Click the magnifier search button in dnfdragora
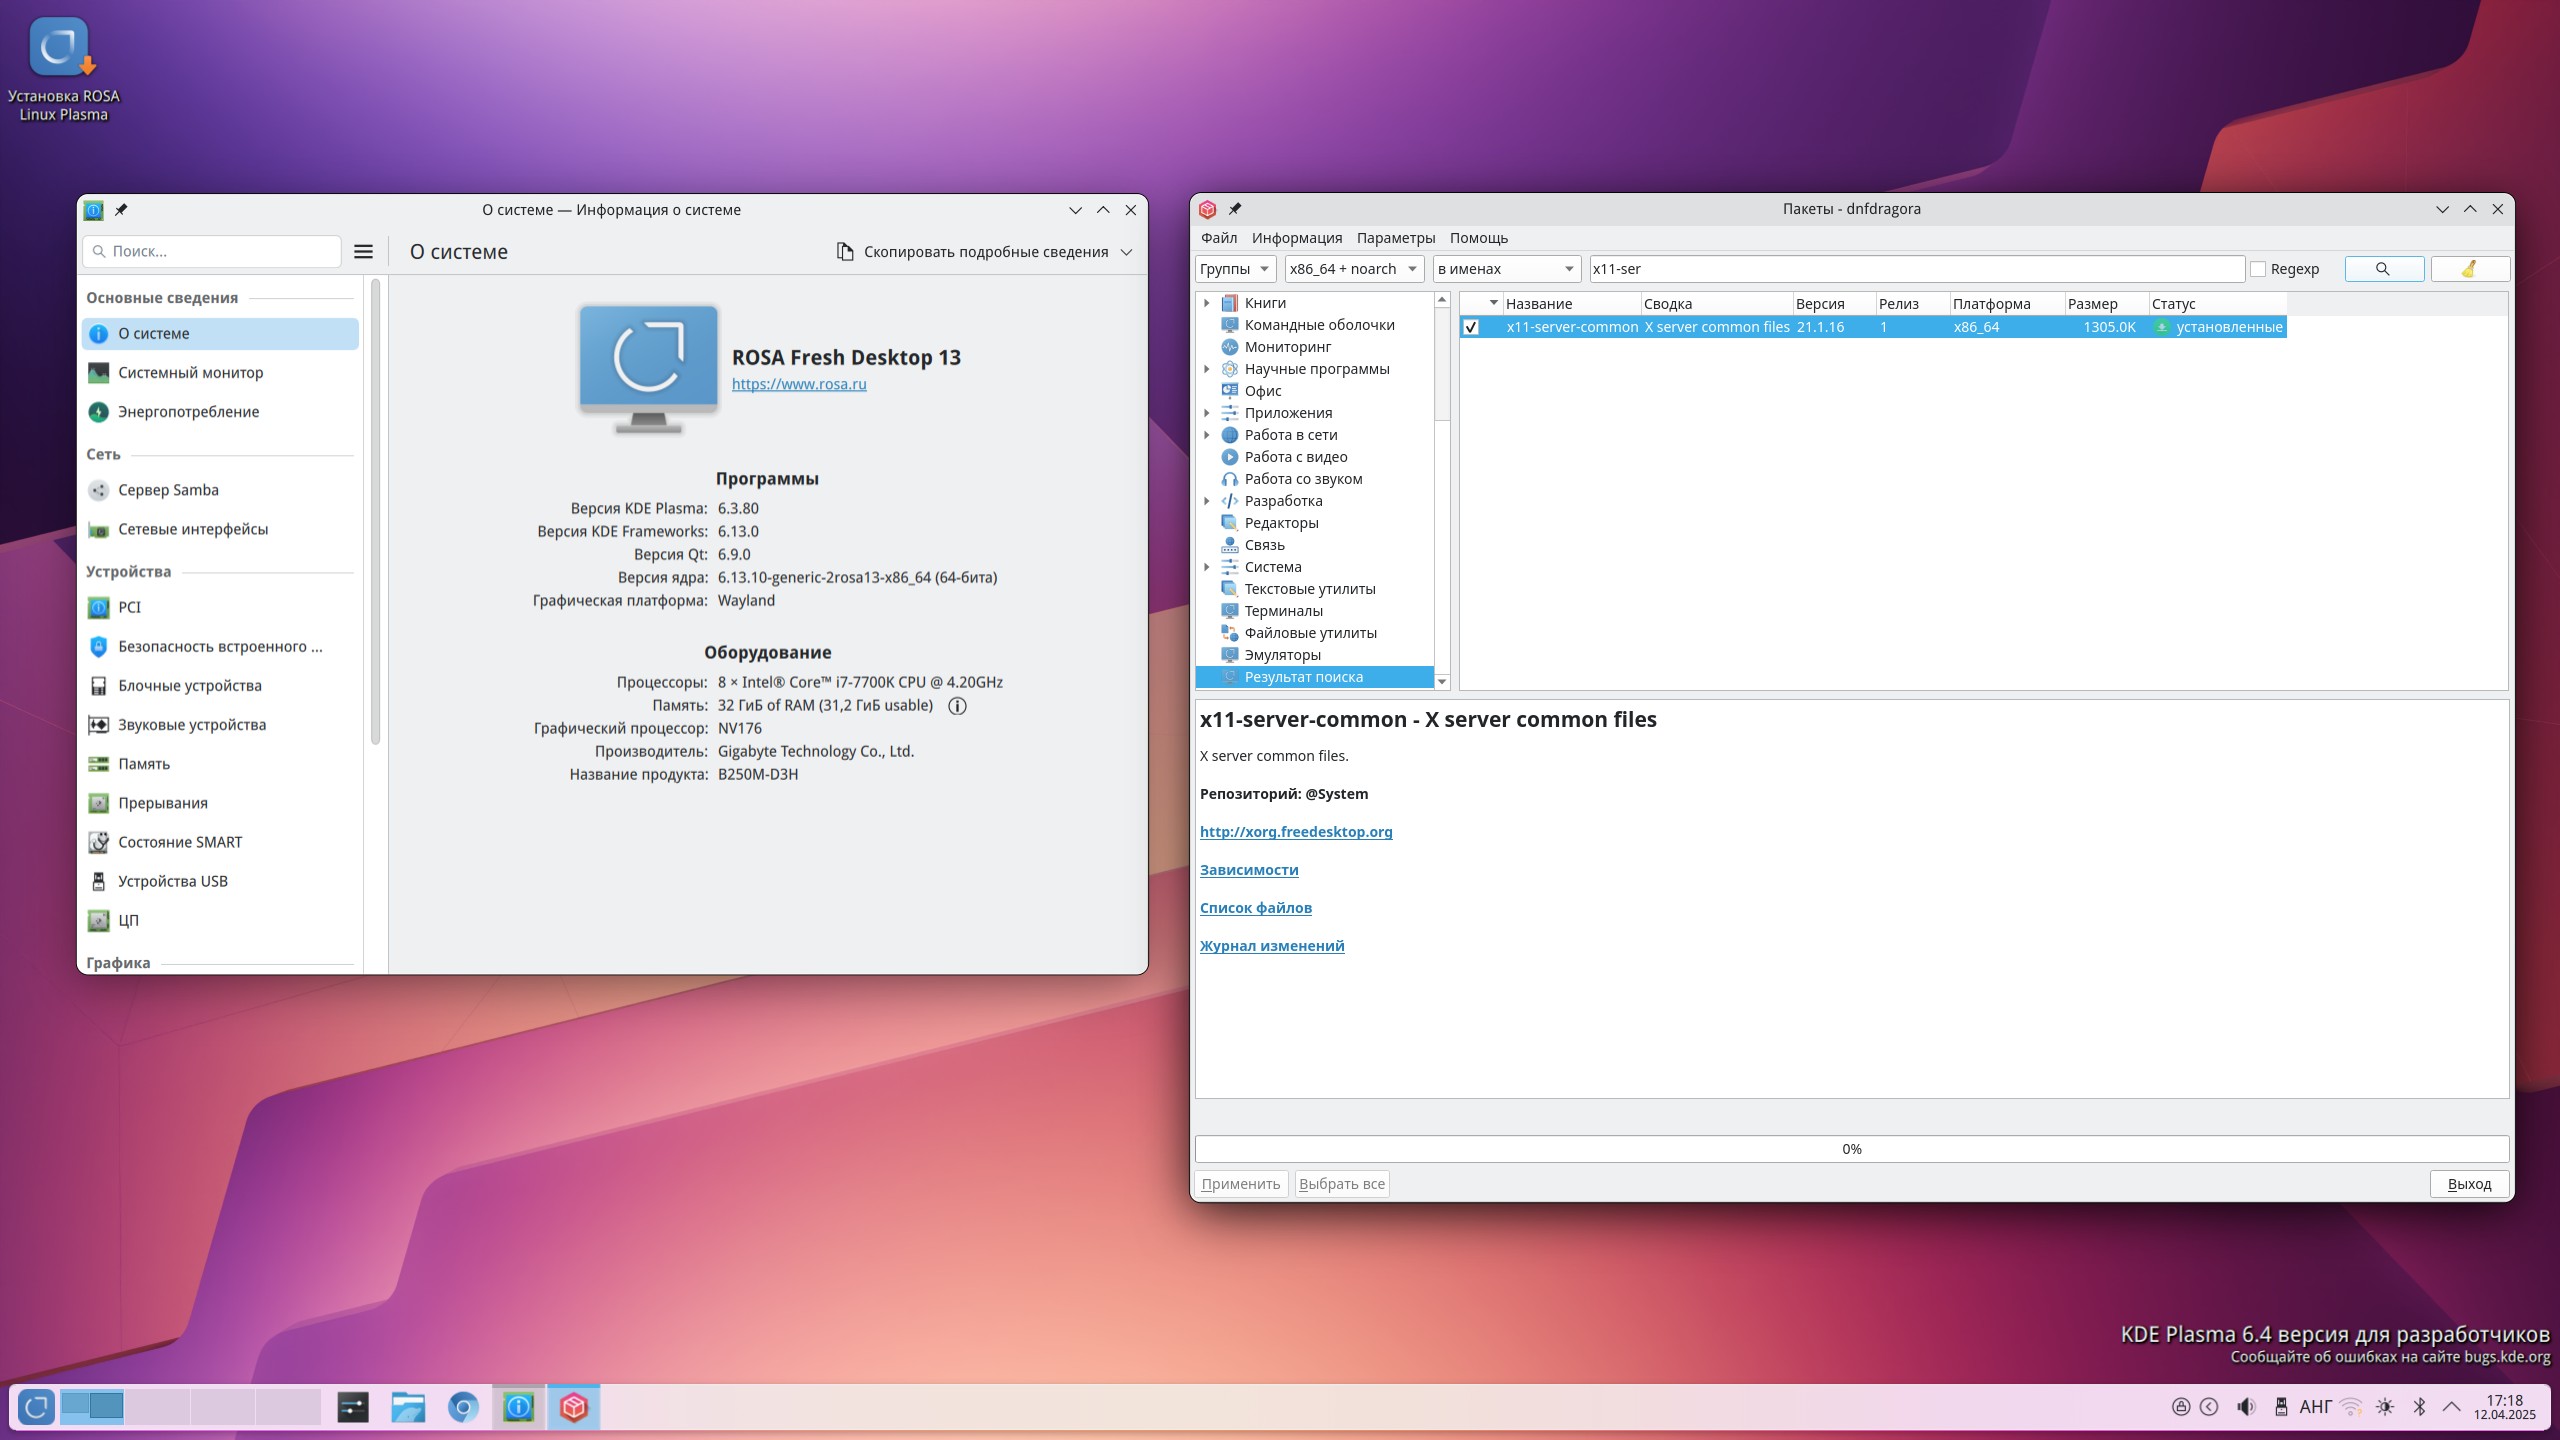Screen dimensions: 2560x1440 coord(2383,269)
